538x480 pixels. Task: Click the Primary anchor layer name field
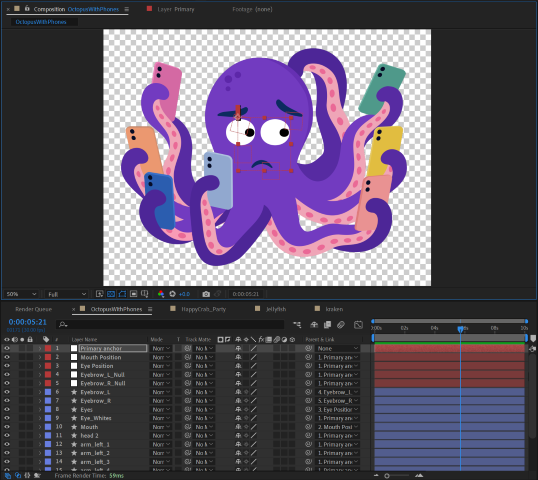(x=113, y=348)
